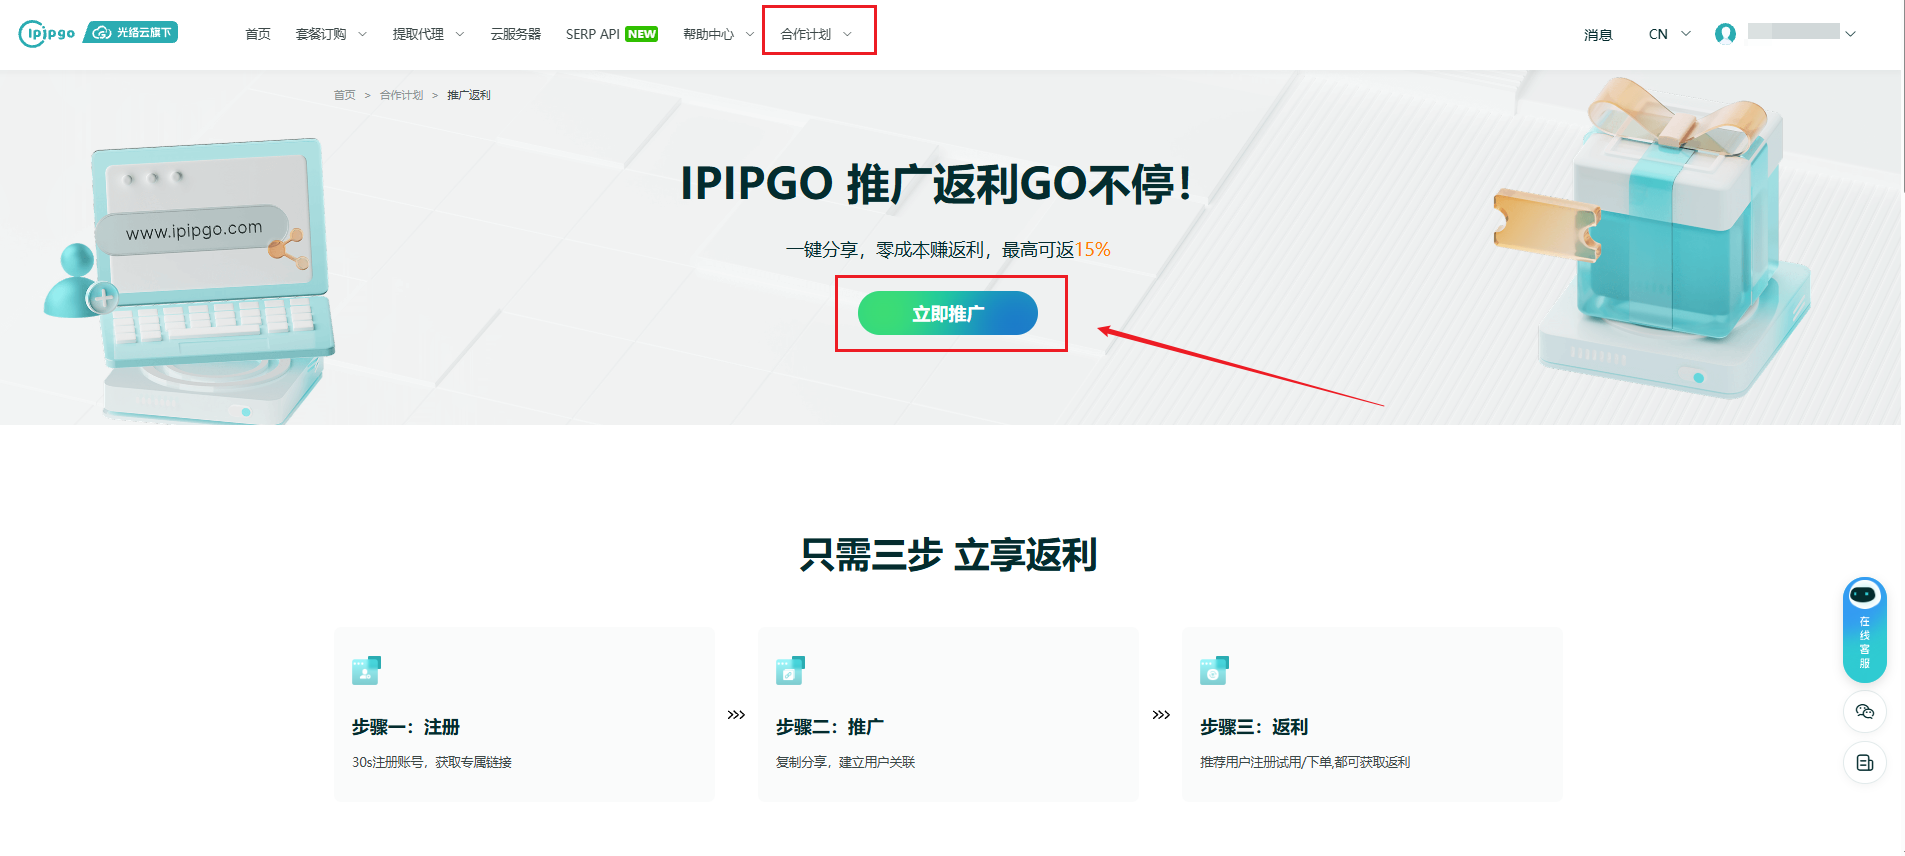Click the 合作计划 breadcrumb link

pos(401,95)
